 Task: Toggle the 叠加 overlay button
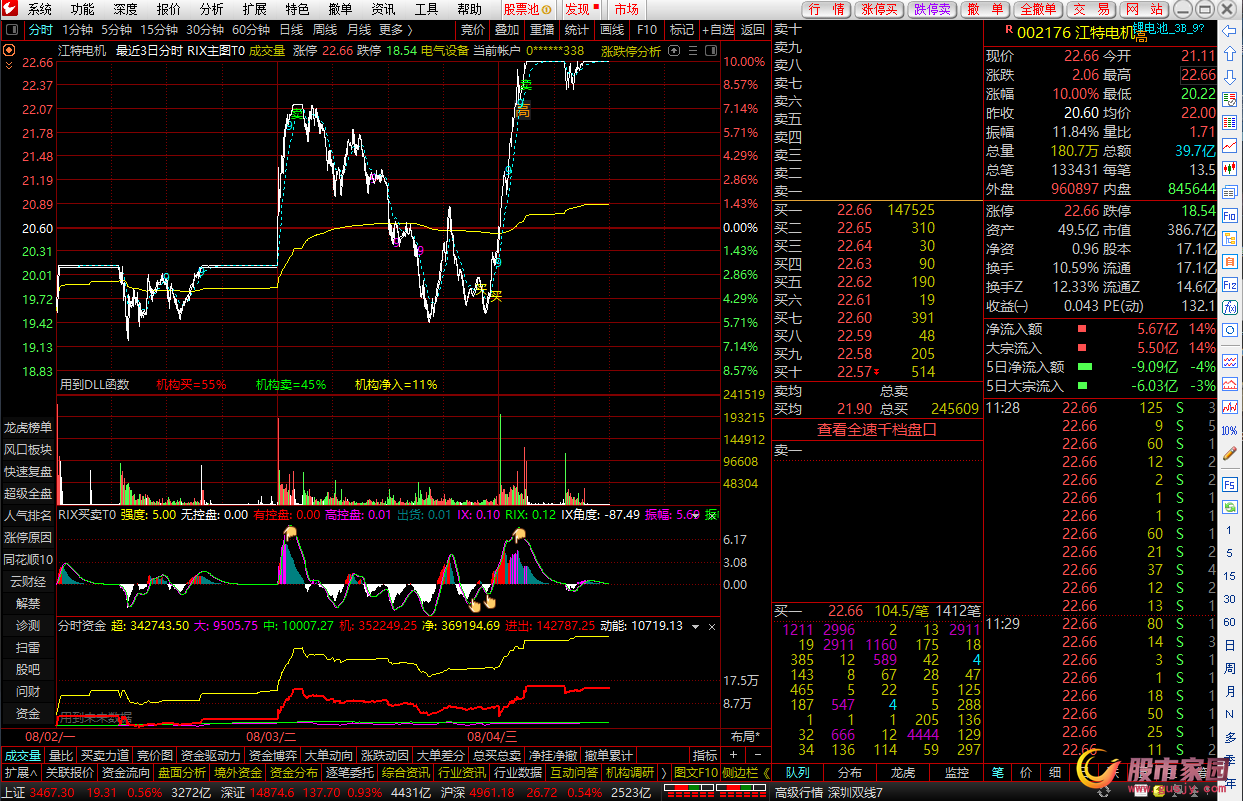click(507, 30)
